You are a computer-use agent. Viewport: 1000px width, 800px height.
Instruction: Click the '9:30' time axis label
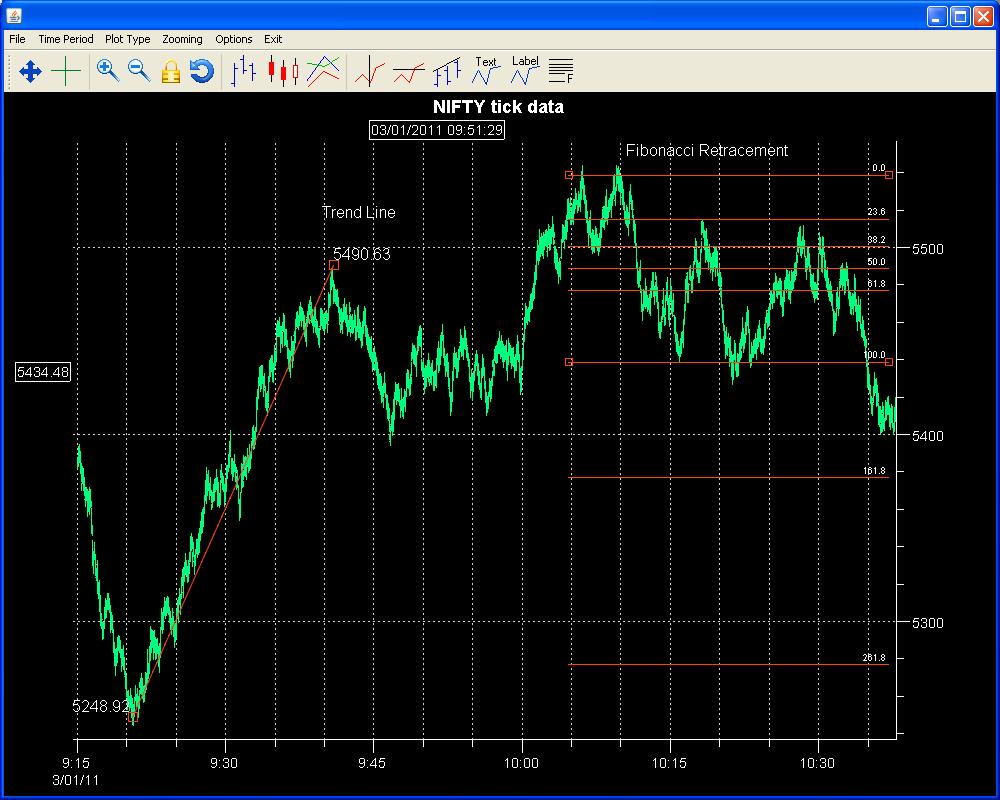(224, 762)
